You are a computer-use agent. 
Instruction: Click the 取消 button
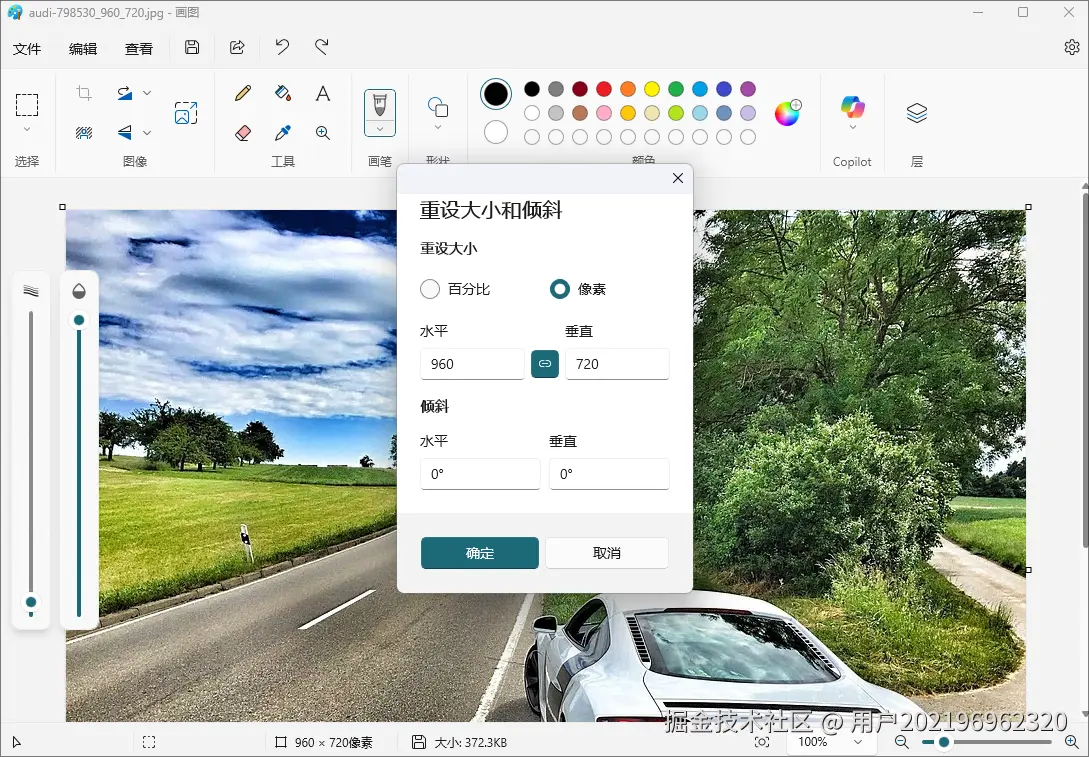[x=607, y=553]
